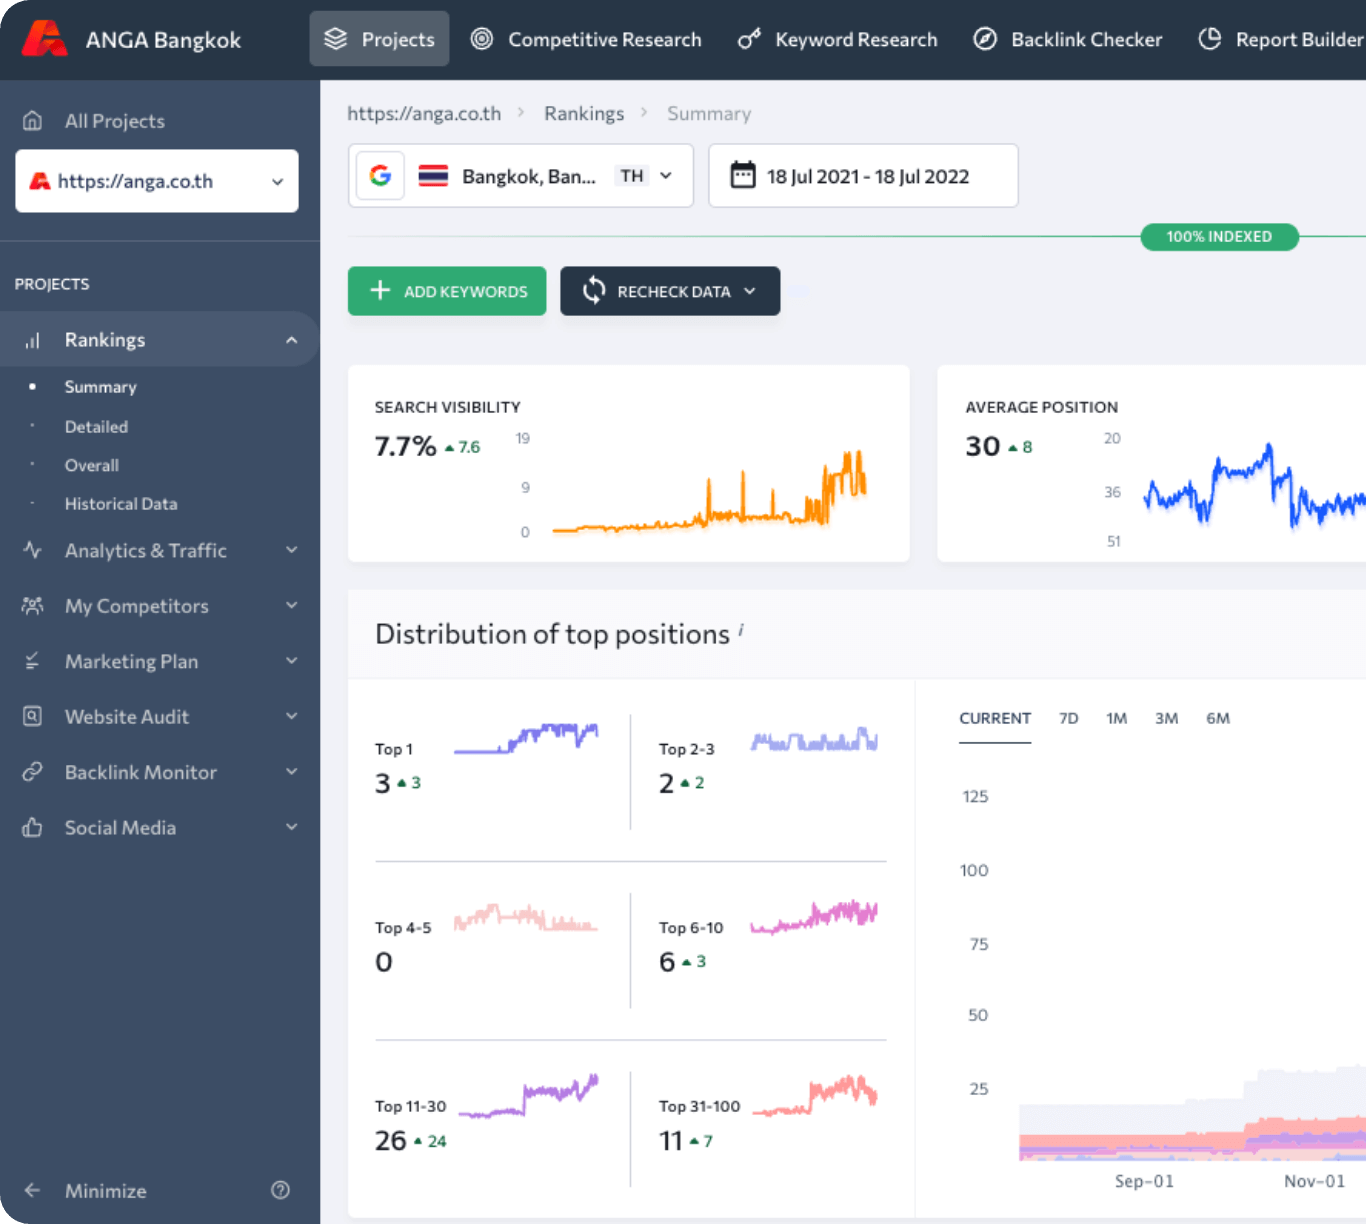The image size is (1366, 1224).
Task: Click the Top 1 sparkline chart
Action: [x=526, y=738]
